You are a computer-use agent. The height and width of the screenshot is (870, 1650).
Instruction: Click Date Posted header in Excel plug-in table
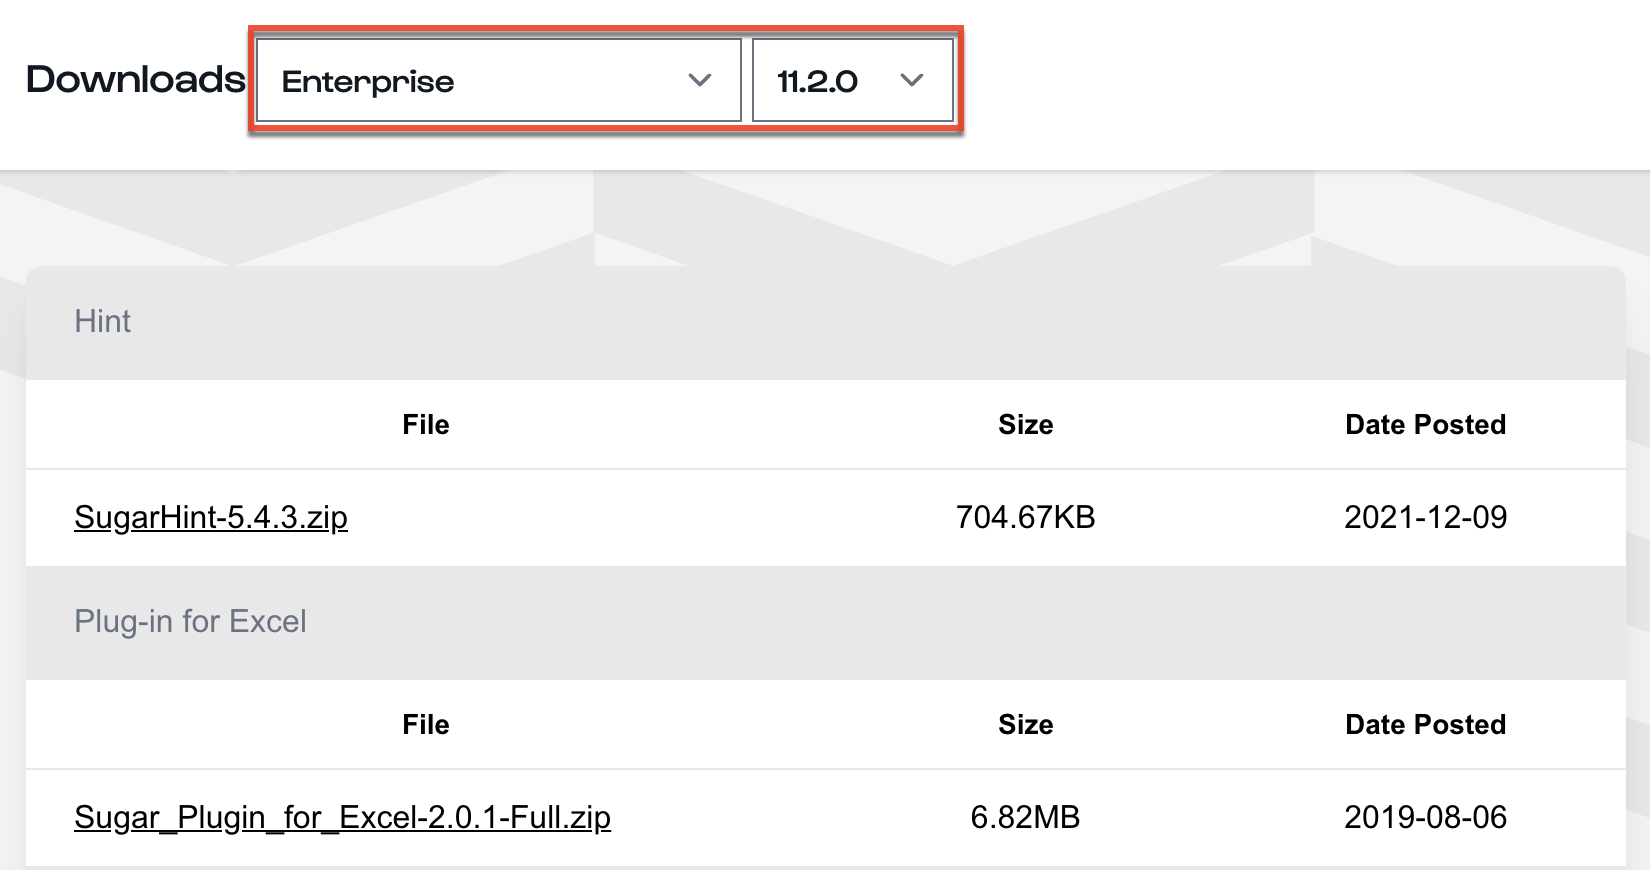[1425, 724]
